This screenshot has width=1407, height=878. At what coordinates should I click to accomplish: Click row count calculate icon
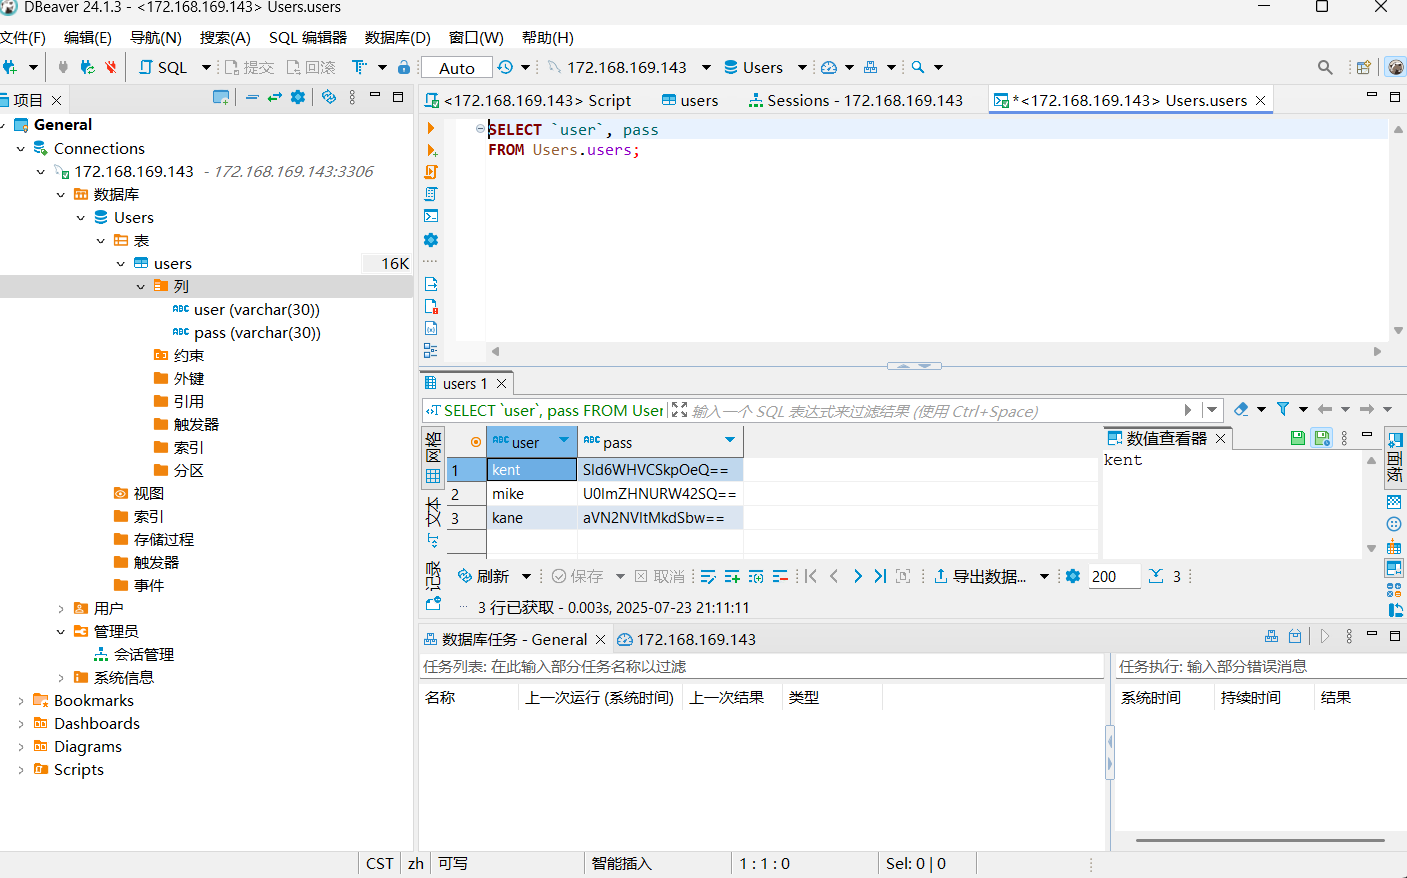coord(1156,576)
